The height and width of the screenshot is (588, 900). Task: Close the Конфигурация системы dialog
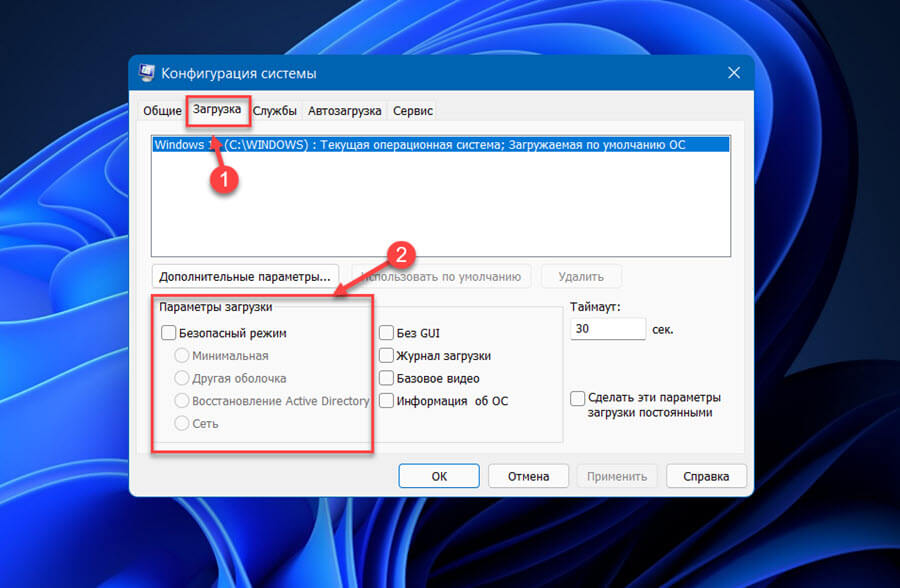[734, 73]
